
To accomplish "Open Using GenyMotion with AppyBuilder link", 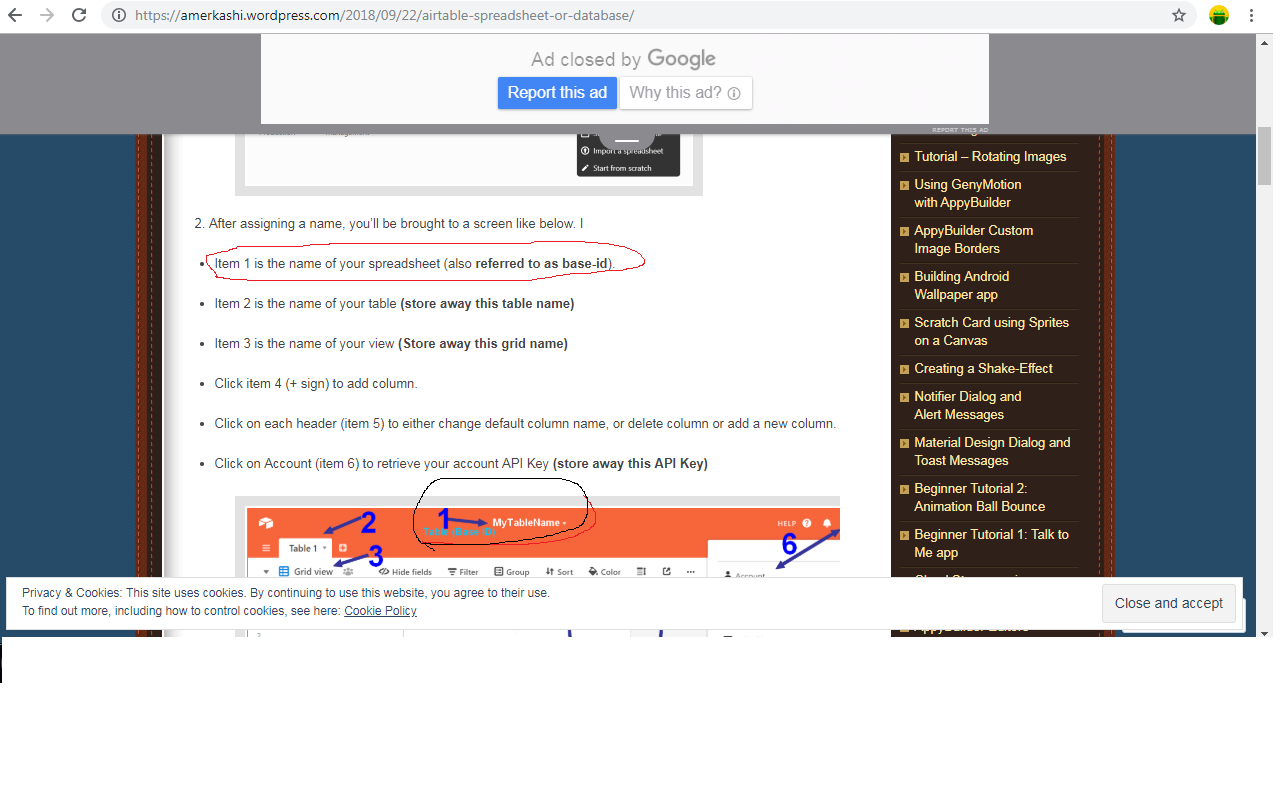I will point(967,193).
